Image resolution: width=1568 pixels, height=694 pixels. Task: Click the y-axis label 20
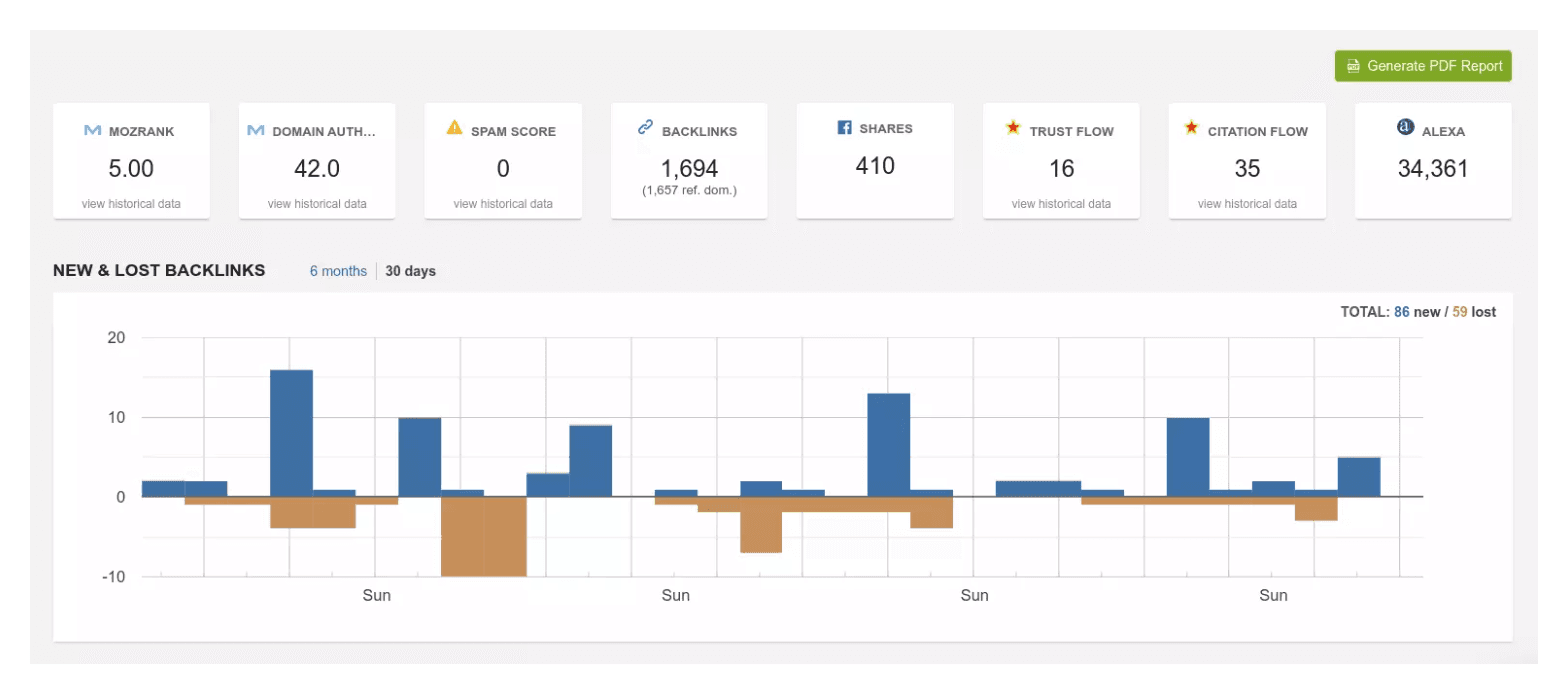coord(116,338)
